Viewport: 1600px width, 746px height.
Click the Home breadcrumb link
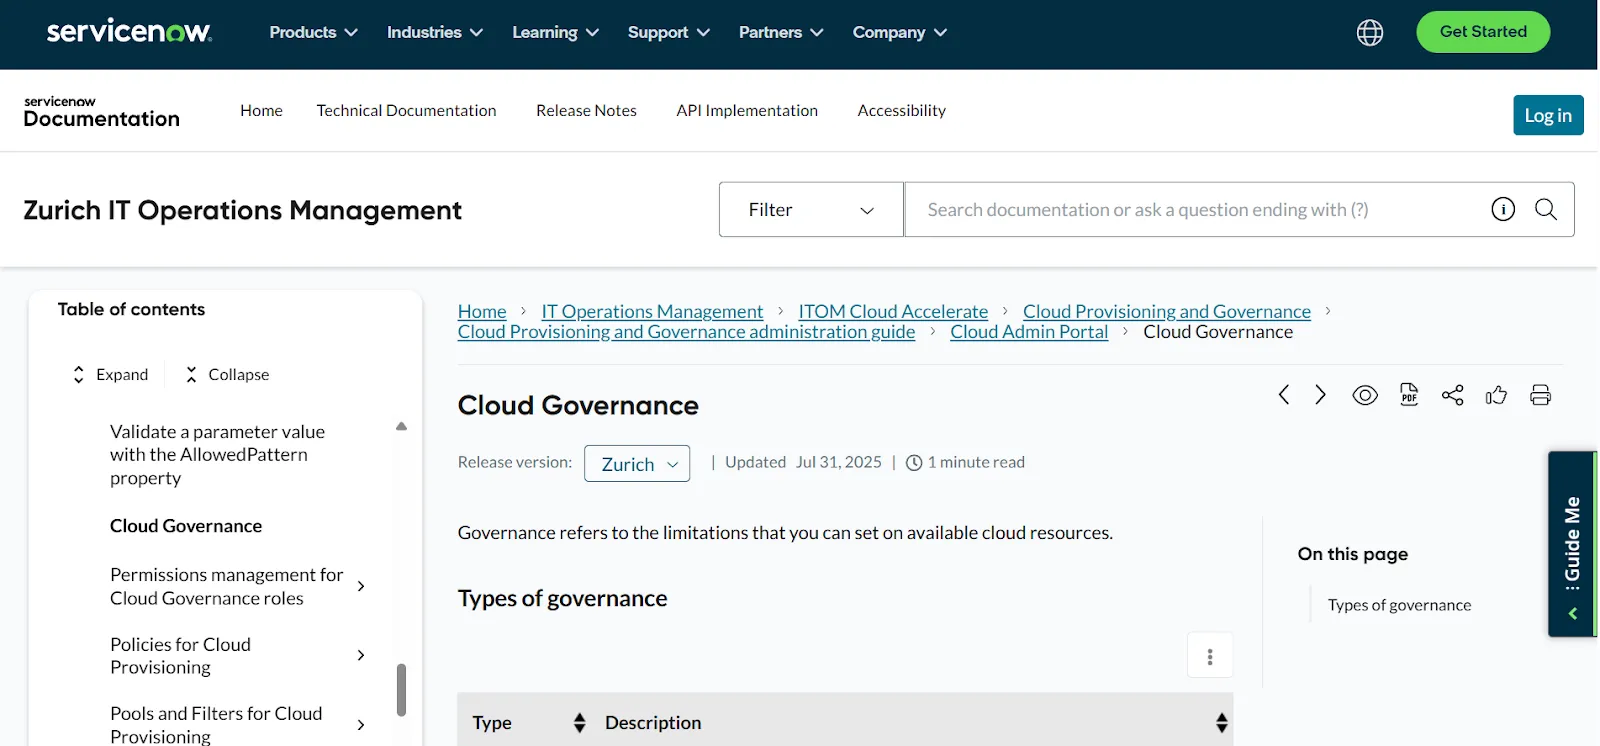tap(482, 311)
